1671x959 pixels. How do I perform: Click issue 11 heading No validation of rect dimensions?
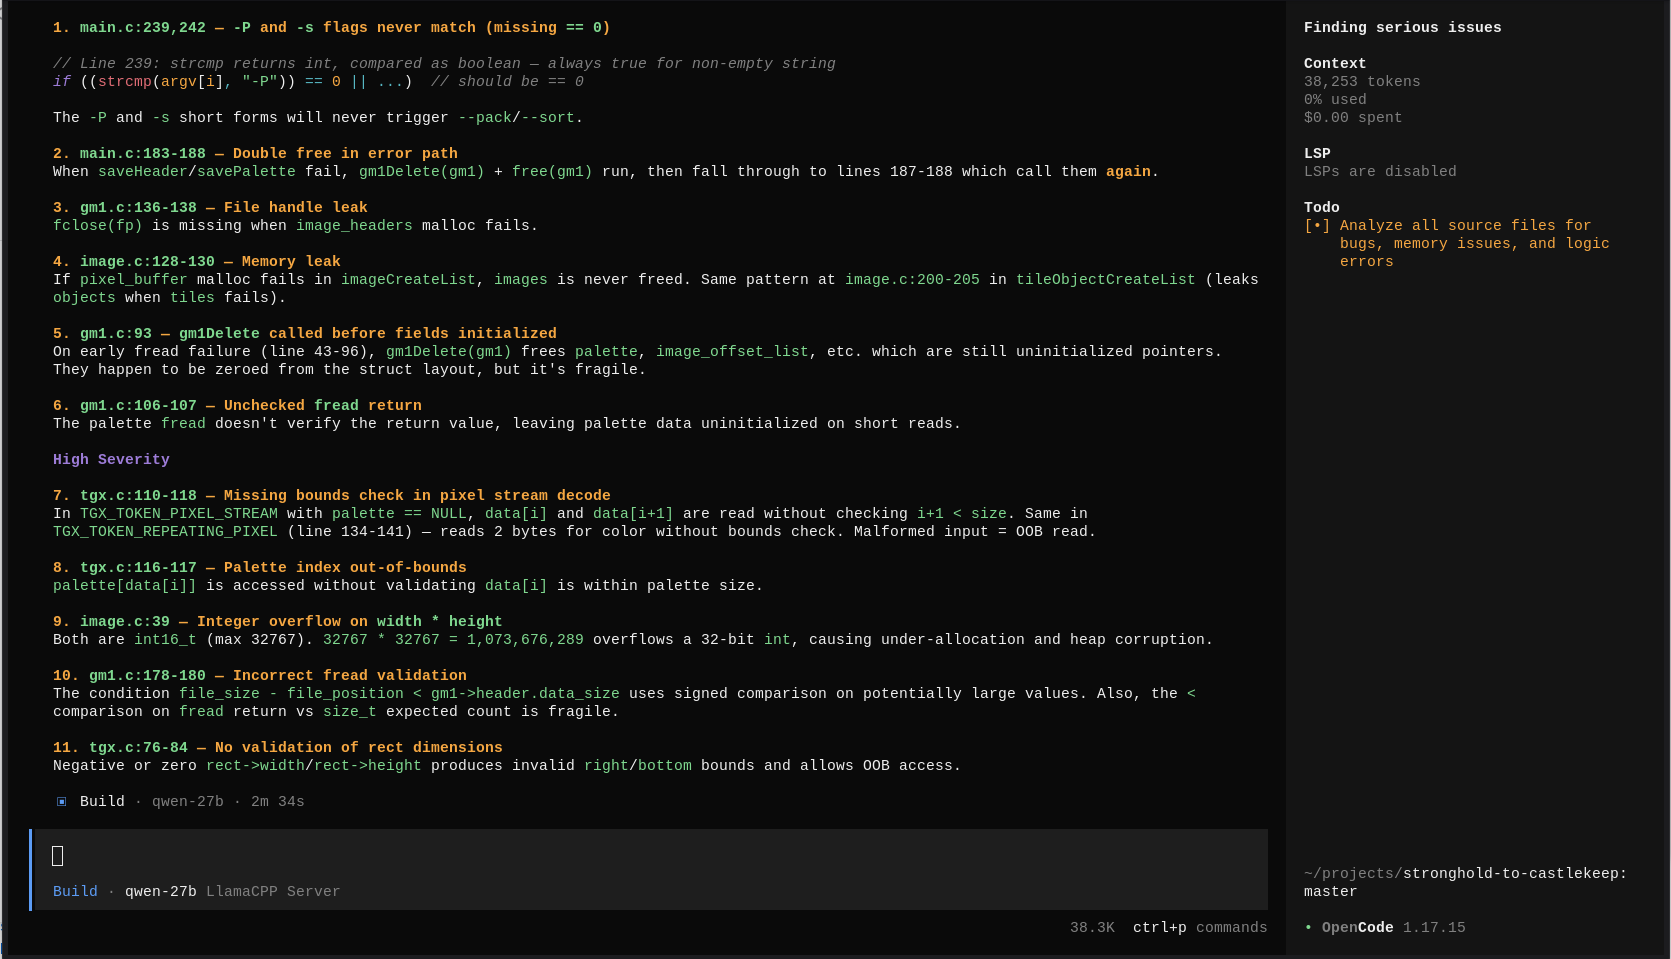[x=278, y=748]
